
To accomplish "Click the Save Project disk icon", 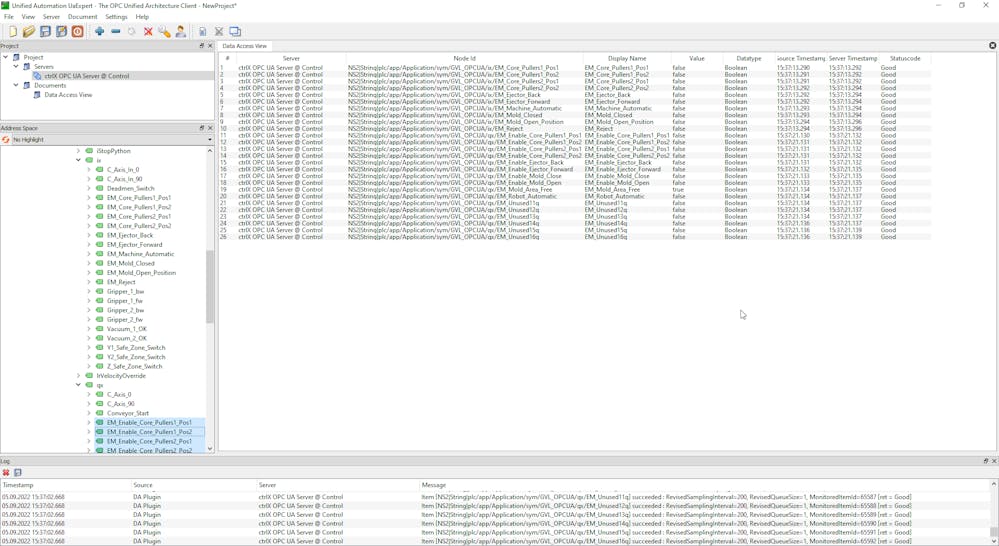I will point(45,32).
